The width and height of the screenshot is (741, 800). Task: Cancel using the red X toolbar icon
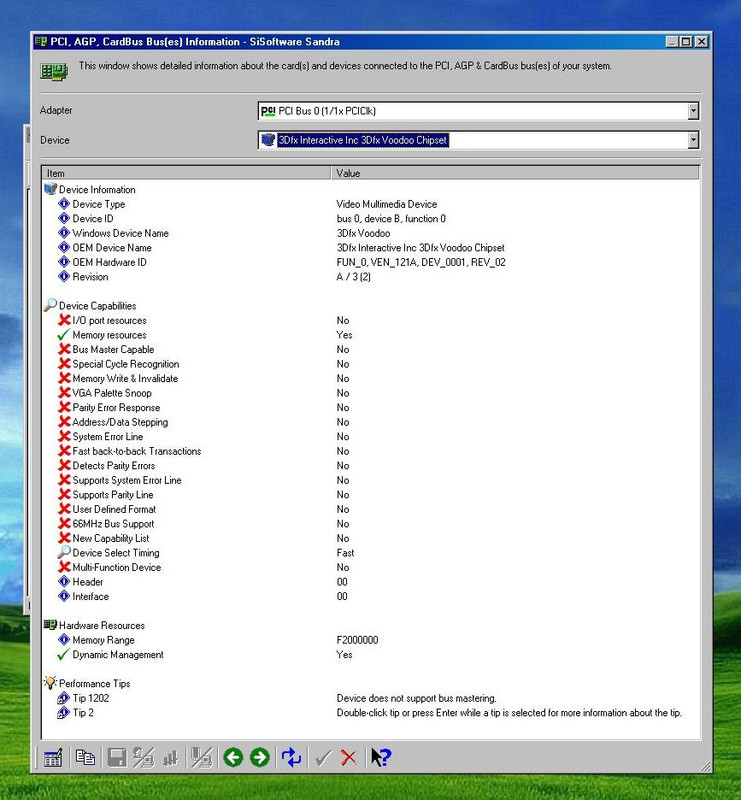click(349, 758)
